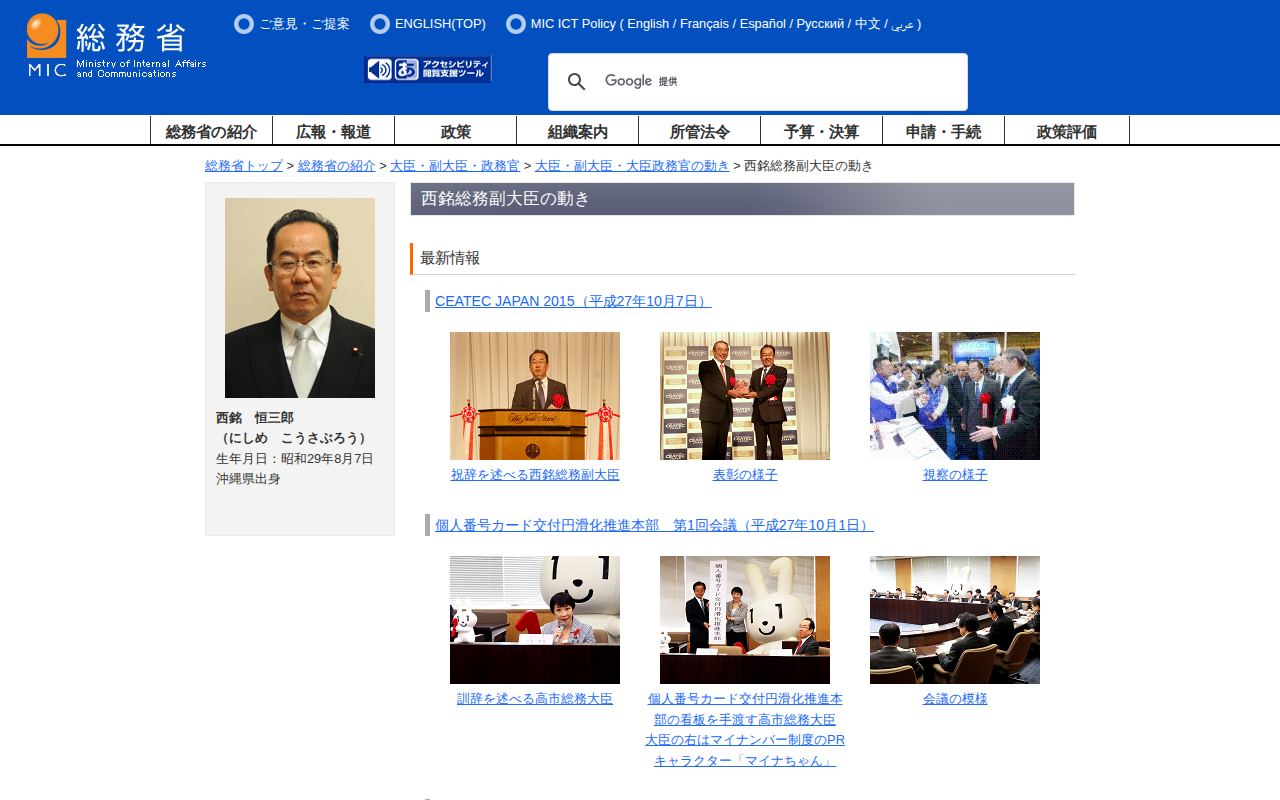Image resolution: width=1280 pixels, height=800 pixels.
Task: Open MIC ICT Policy in English
Action: [x=648, y=24]
